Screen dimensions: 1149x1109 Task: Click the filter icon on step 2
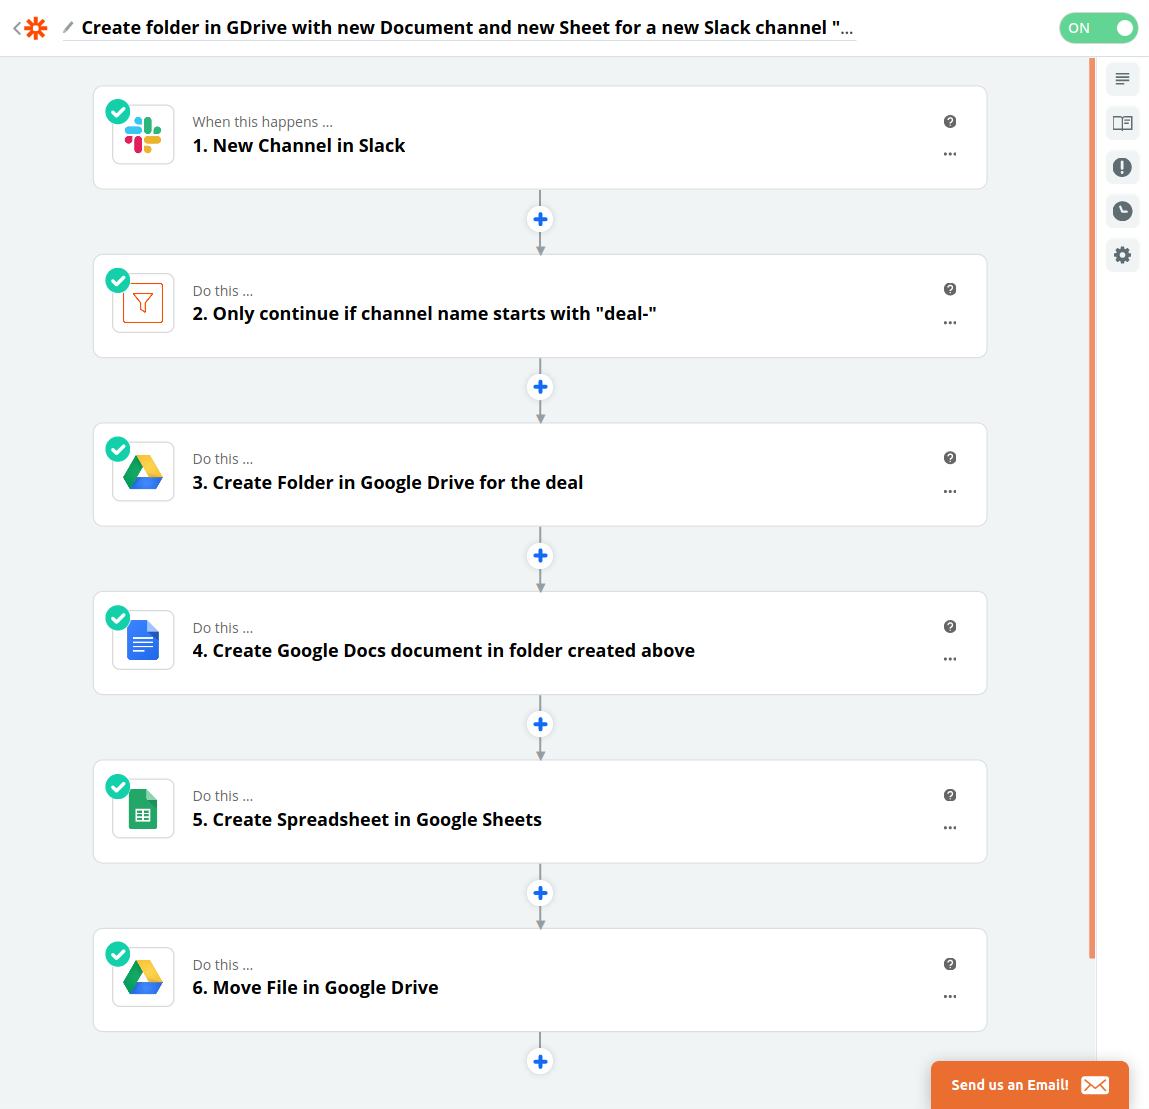click(x=143, y=303)
